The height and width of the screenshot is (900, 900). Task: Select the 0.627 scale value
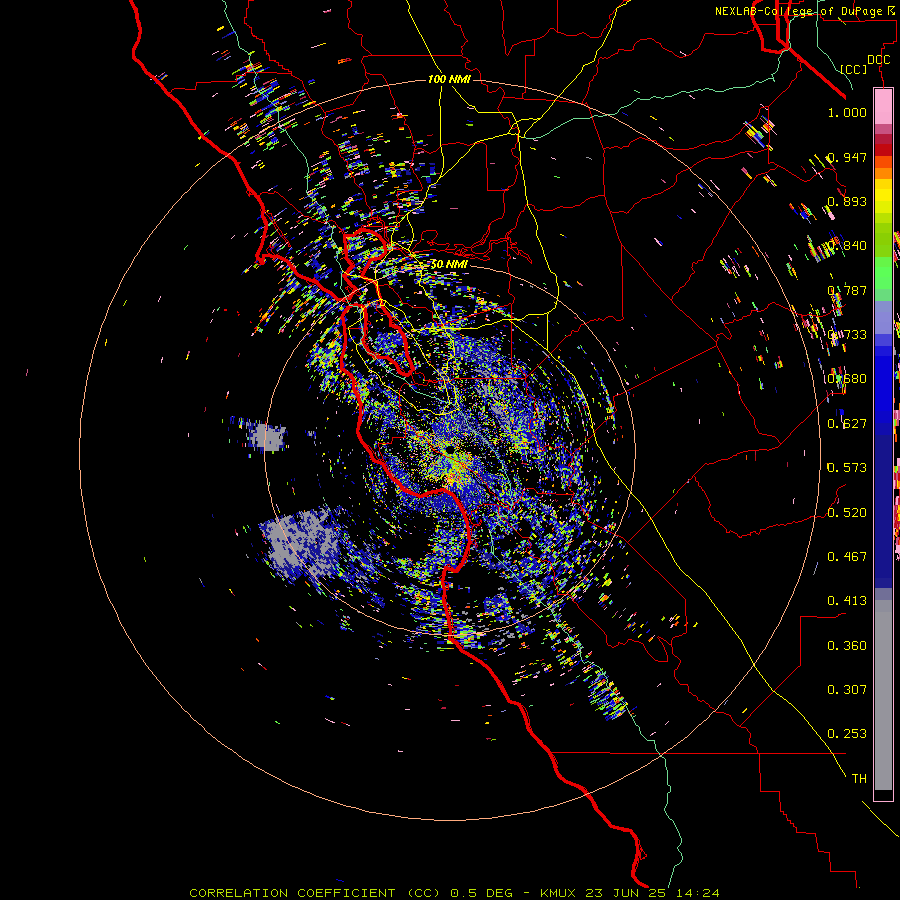[847, 424]
